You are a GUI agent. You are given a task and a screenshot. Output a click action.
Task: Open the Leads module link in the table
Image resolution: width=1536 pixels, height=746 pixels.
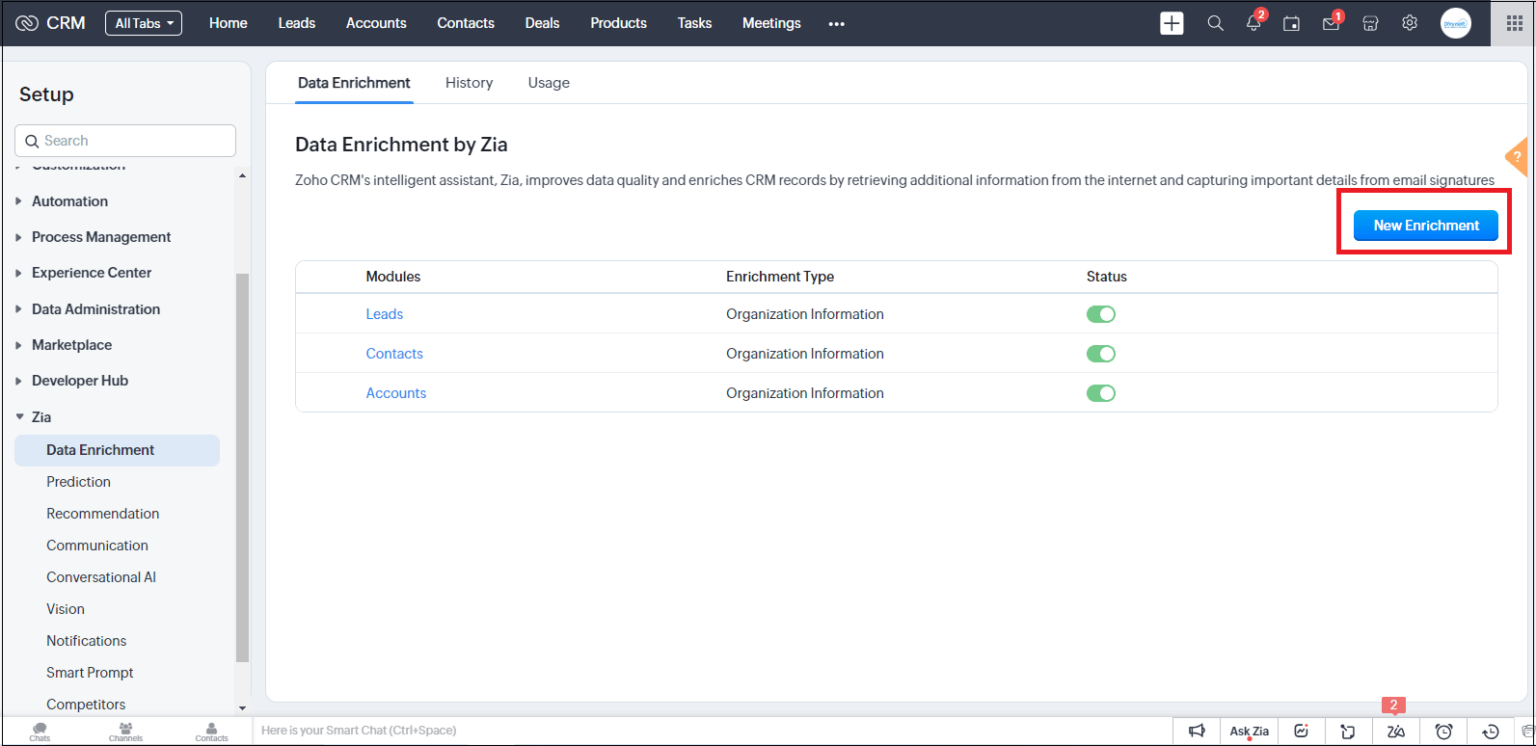(x=384, y=313)
